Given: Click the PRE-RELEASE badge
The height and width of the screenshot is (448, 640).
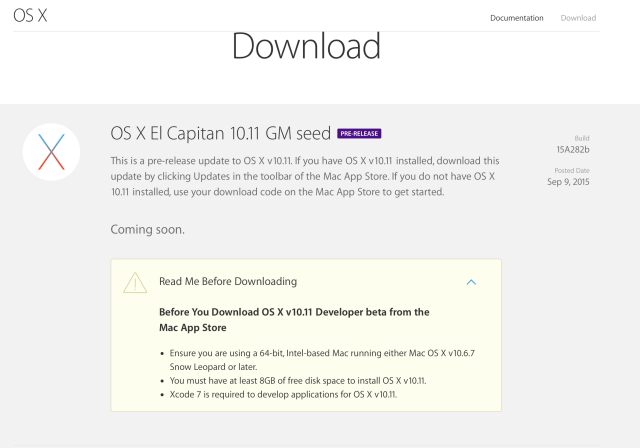Looking at the screenshot, I should tap(359, 133).
